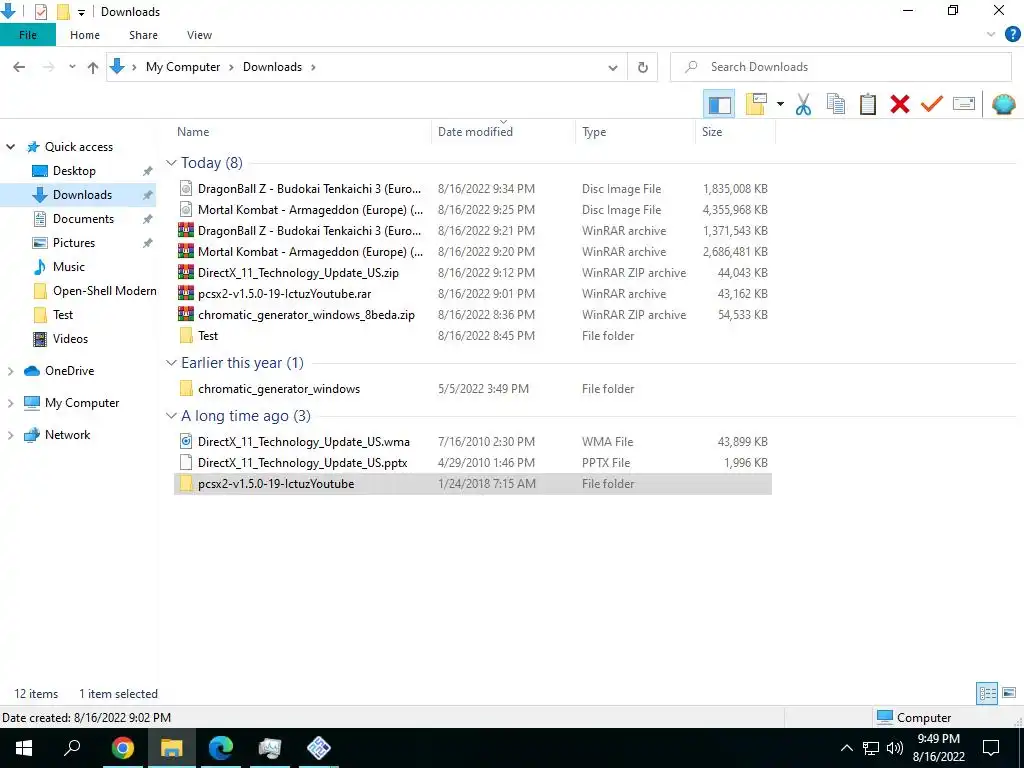Toggle the navigation pane toolbar button

[x=719, y=104]
